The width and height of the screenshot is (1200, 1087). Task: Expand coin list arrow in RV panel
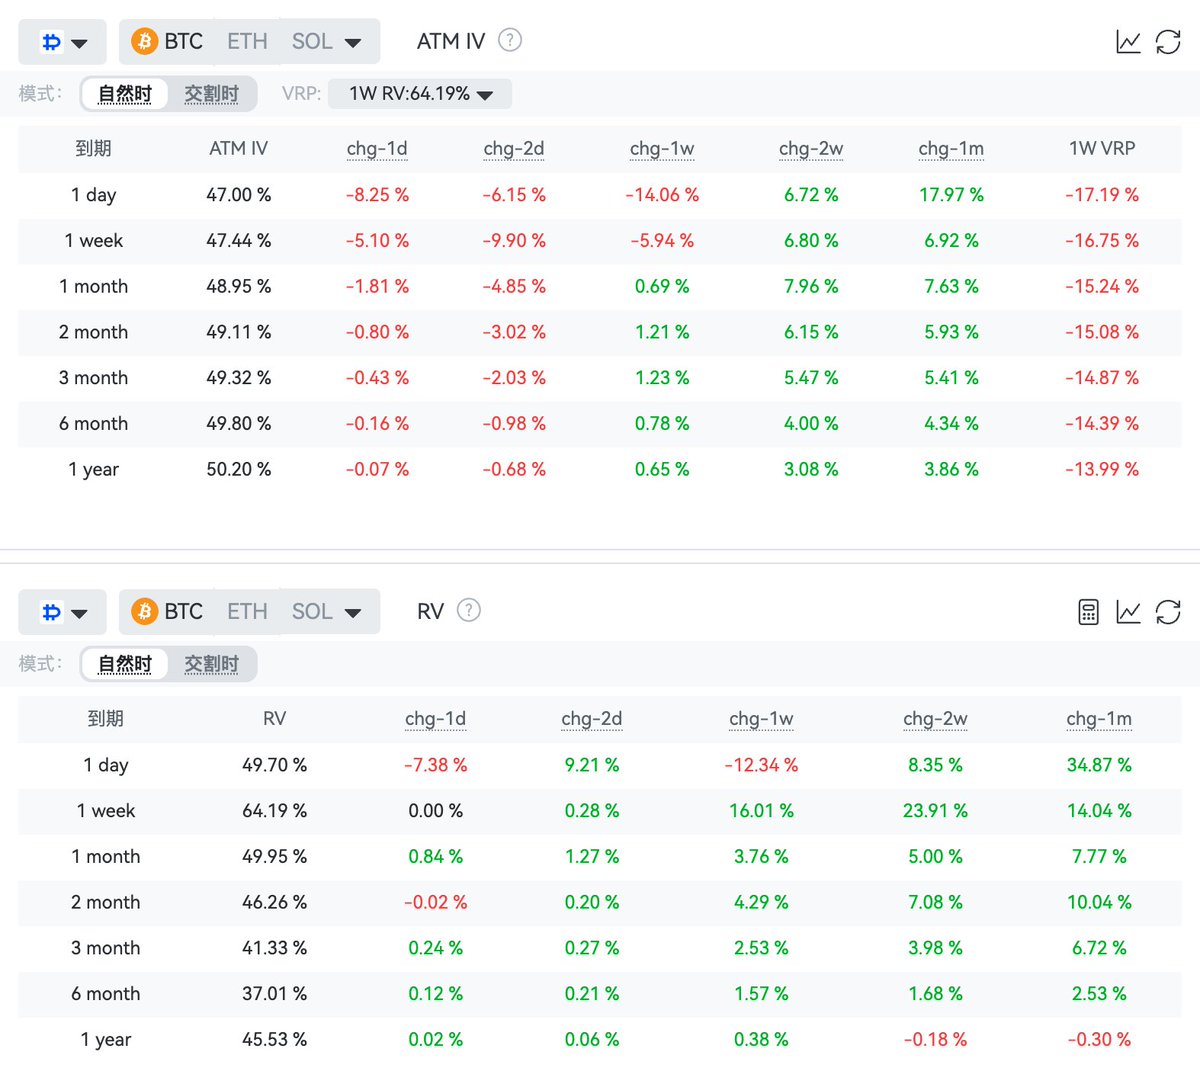[x=353, y=613]
